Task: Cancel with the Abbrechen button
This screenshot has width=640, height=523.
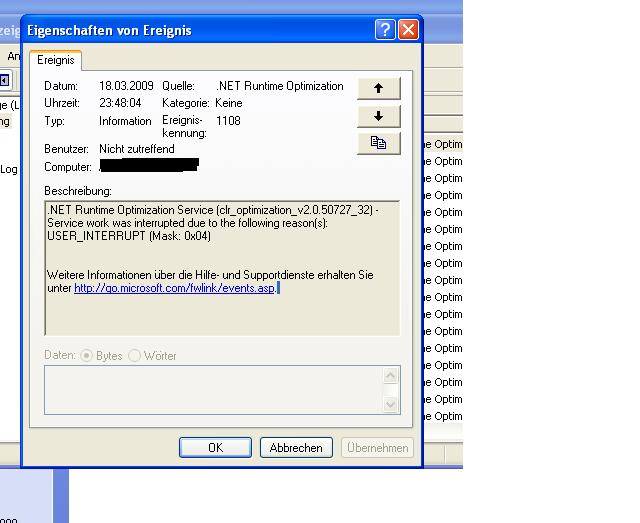Action: pyautogui.click(x=296, y=448)
